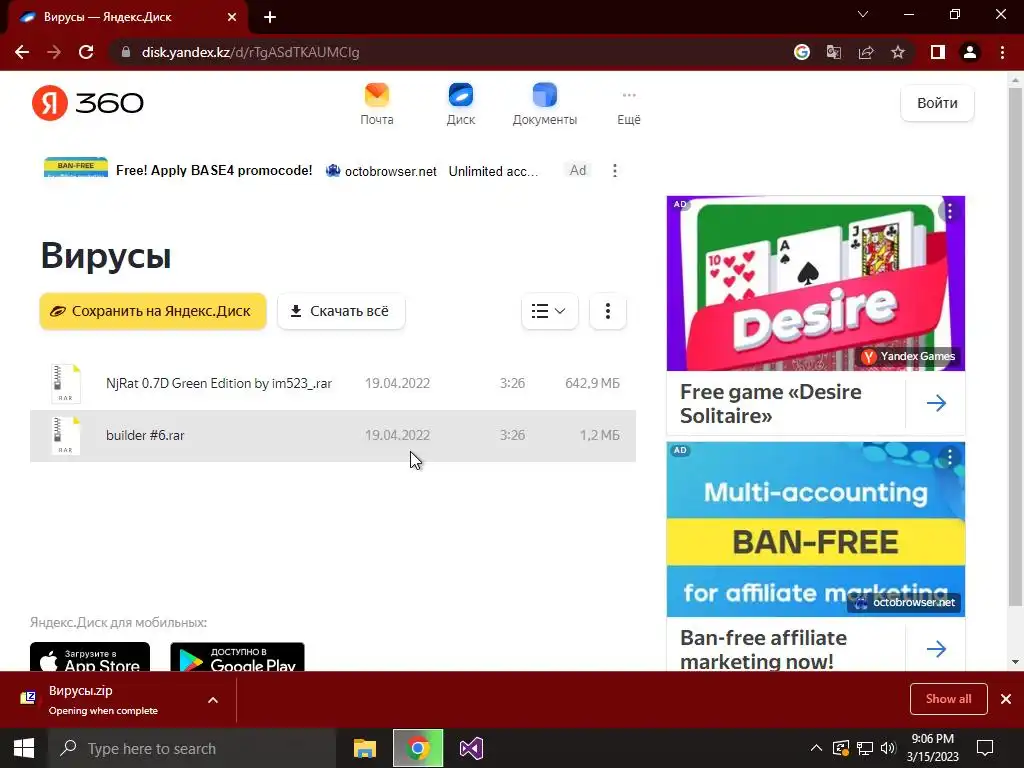
Task: Open Desire Solitaire ad image
Action: point(816,283)
